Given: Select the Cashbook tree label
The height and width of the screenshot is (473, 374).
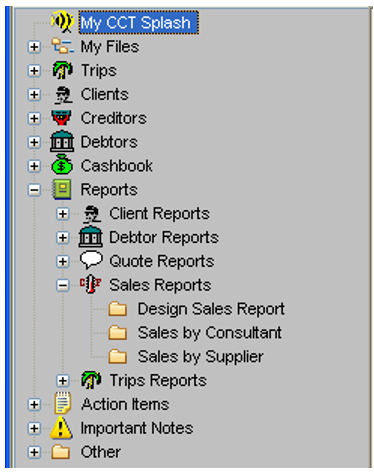Looking at the screenshot, I should point(117,166).
